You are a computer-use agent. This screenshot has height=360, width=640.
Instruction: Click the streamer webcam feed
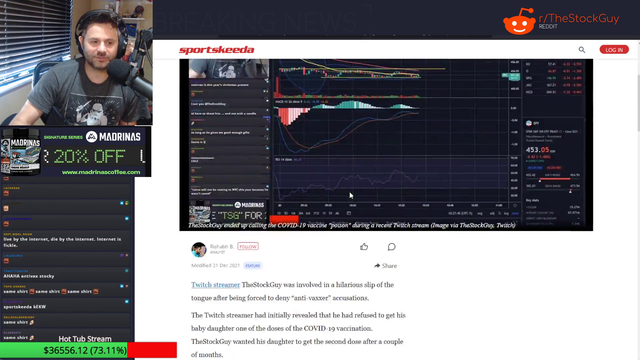[76, 62]
